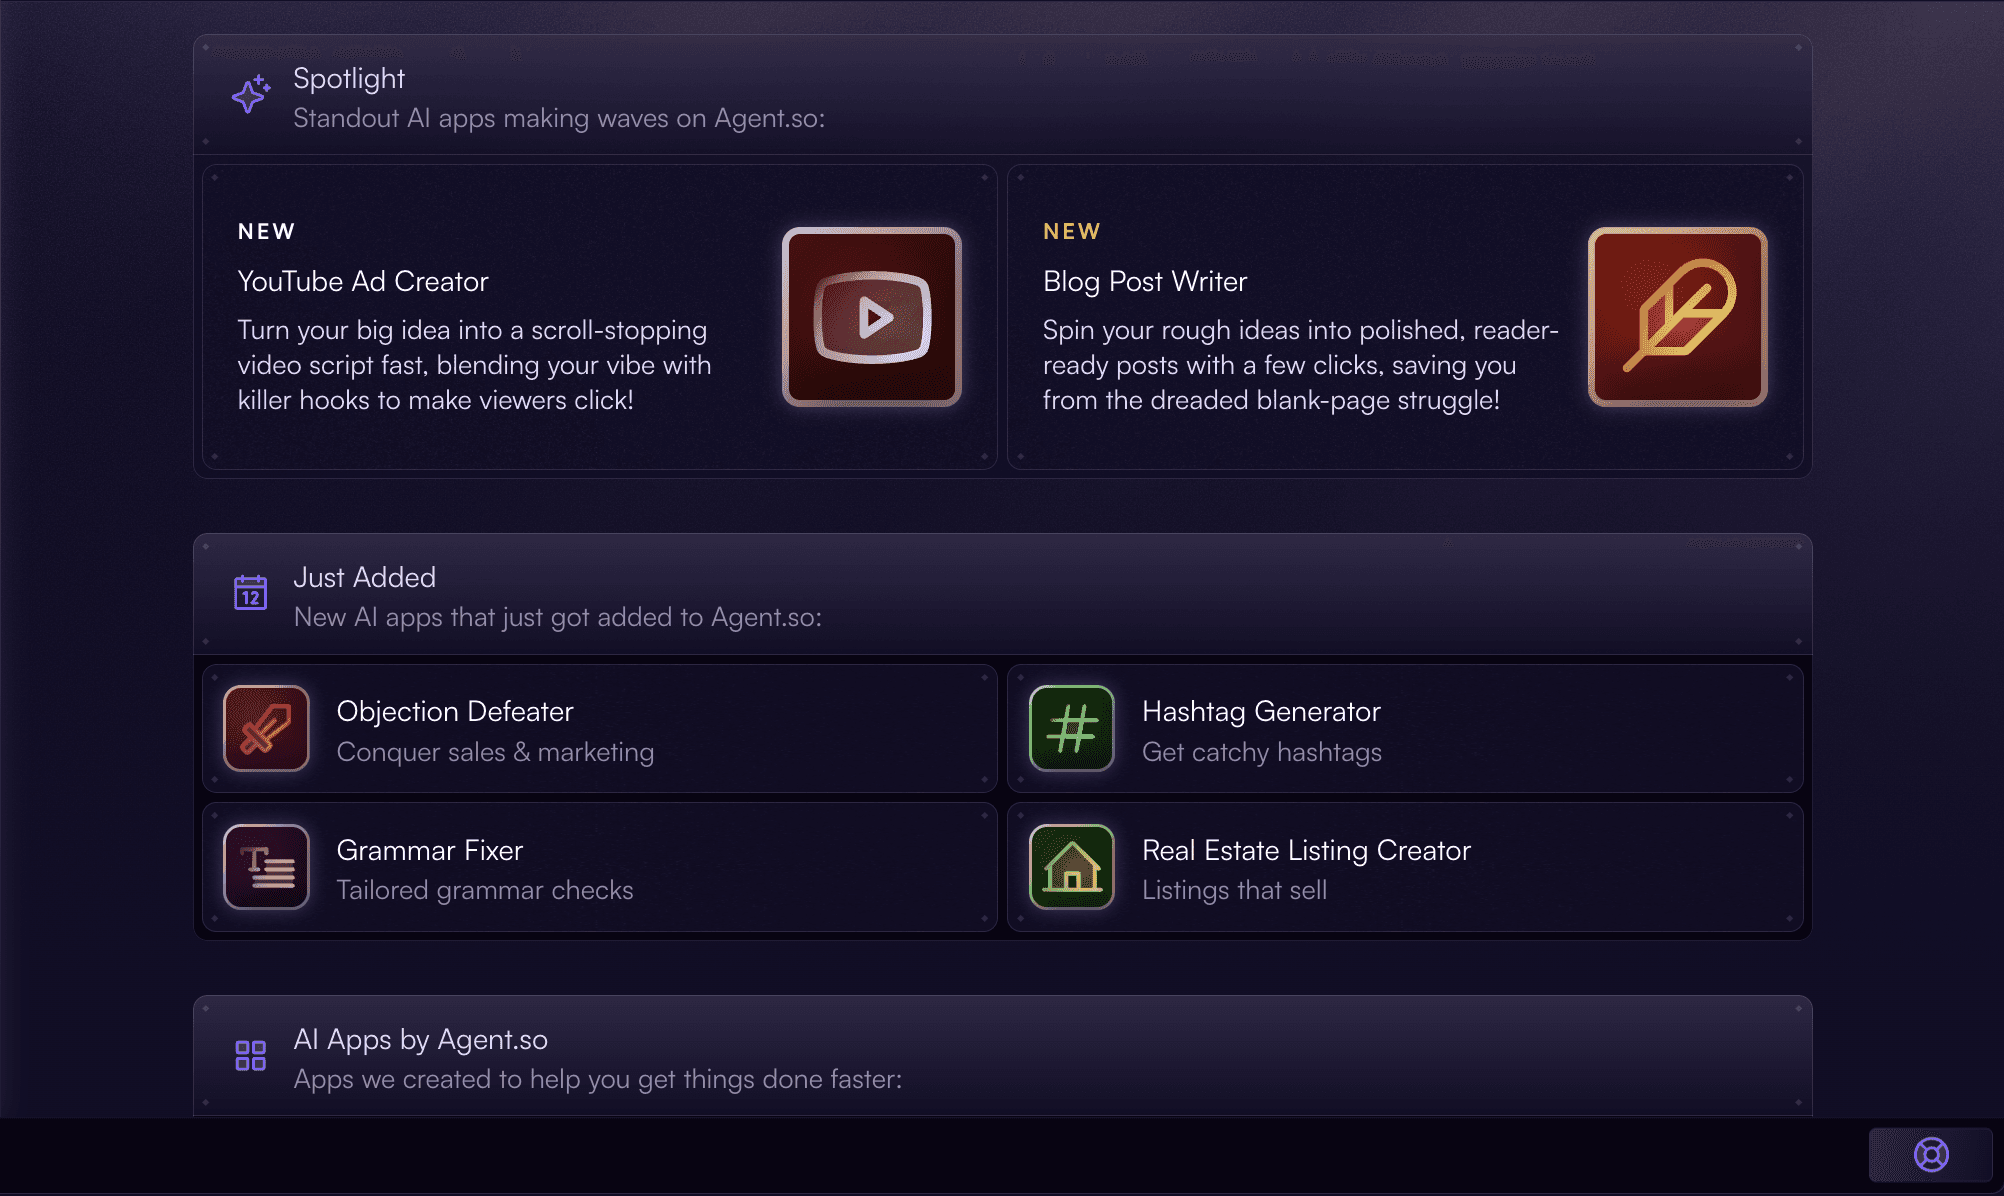The height and width of the screenshot is (1196, 2004).
Task: Click the Hashtag Generator hash icon
Action: pos(1071,728)
